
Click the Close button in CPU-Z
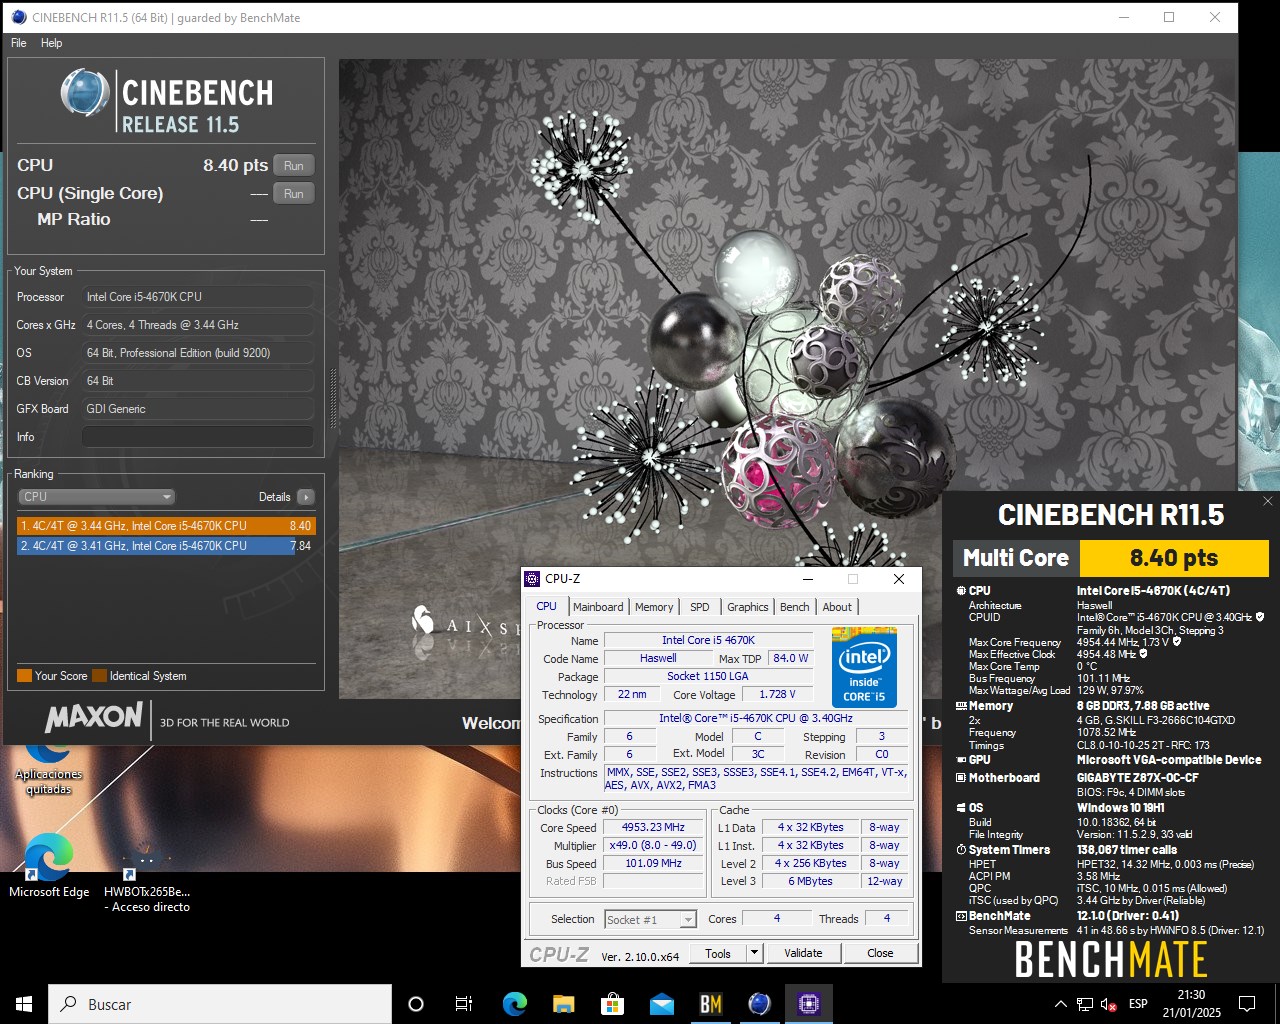[880, 953]
